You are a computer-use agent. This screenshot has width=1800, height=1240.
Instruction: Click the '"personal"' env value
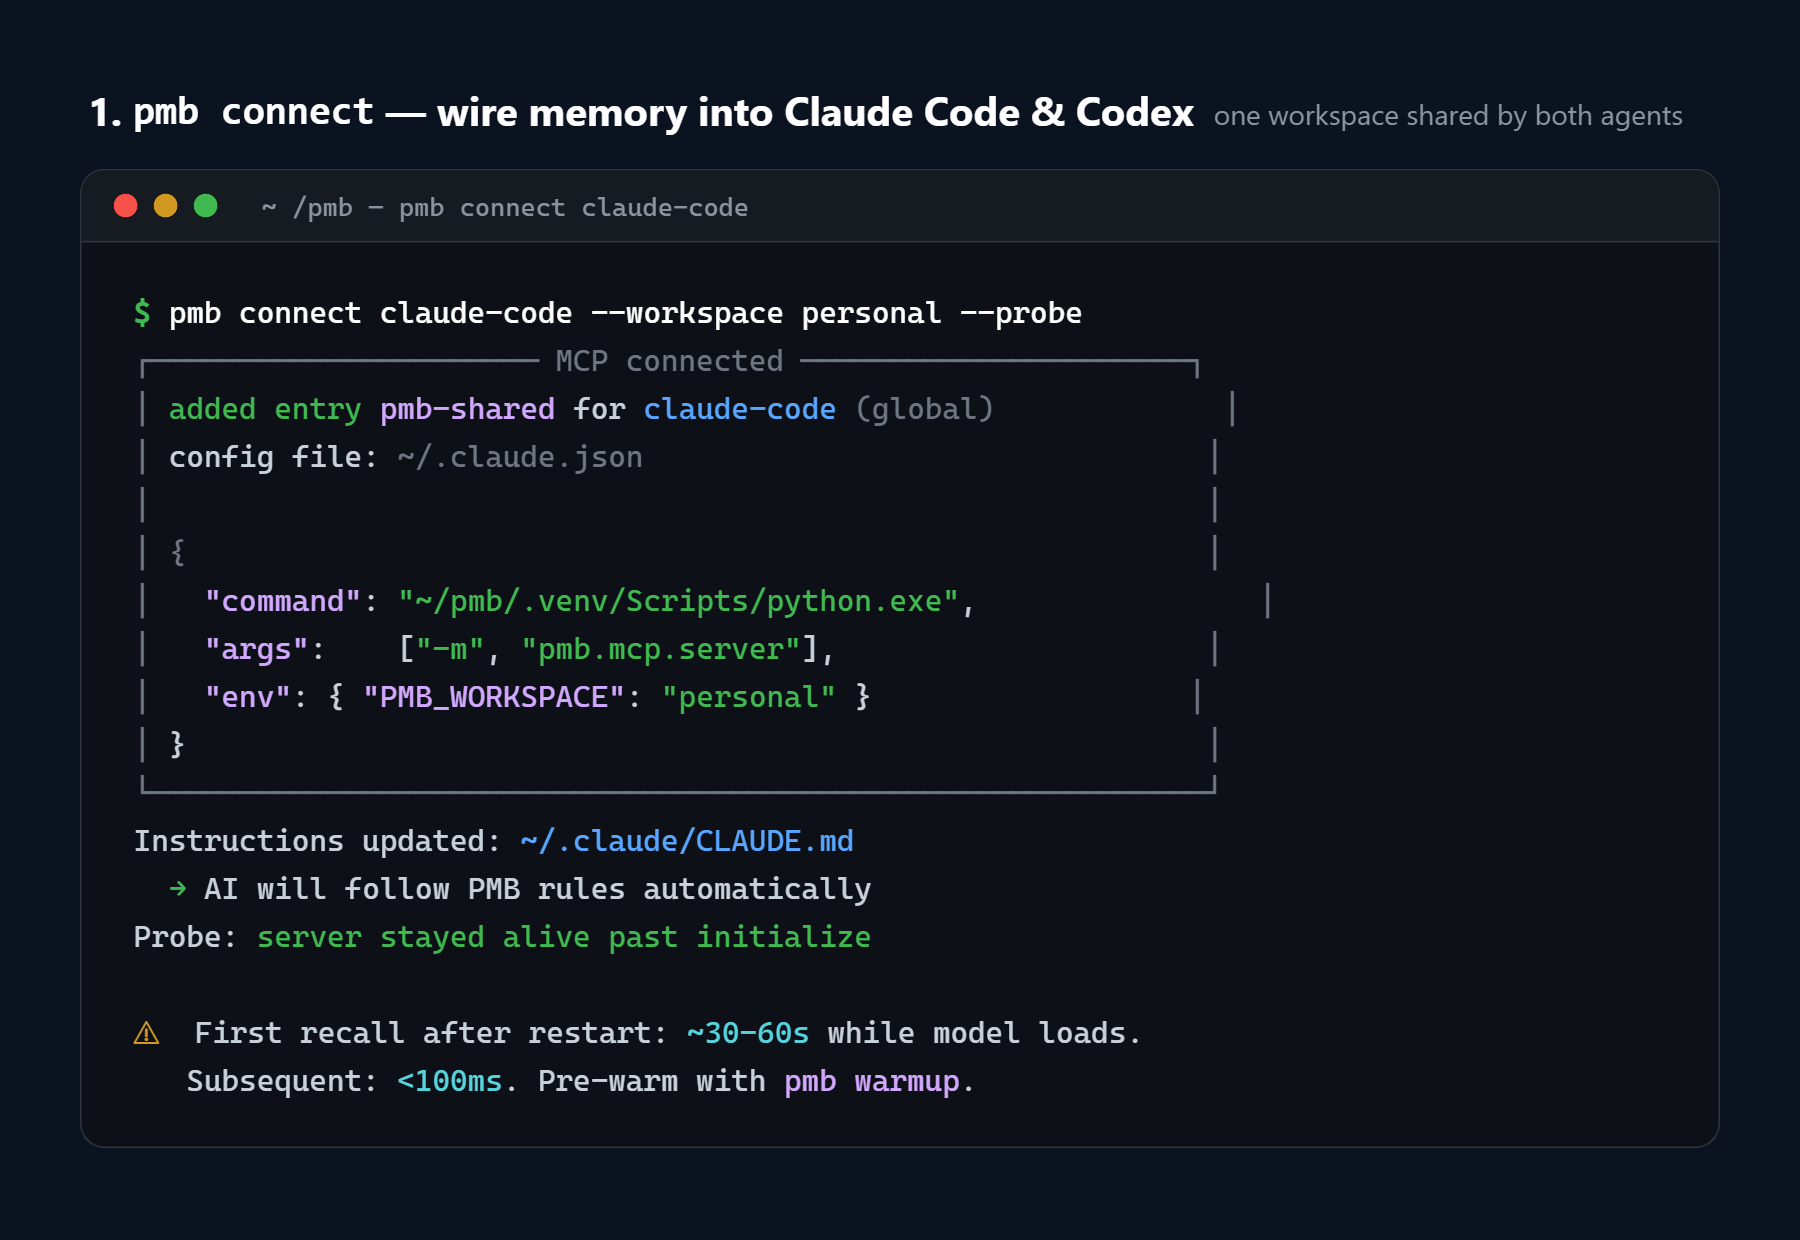tap(749, 697)
